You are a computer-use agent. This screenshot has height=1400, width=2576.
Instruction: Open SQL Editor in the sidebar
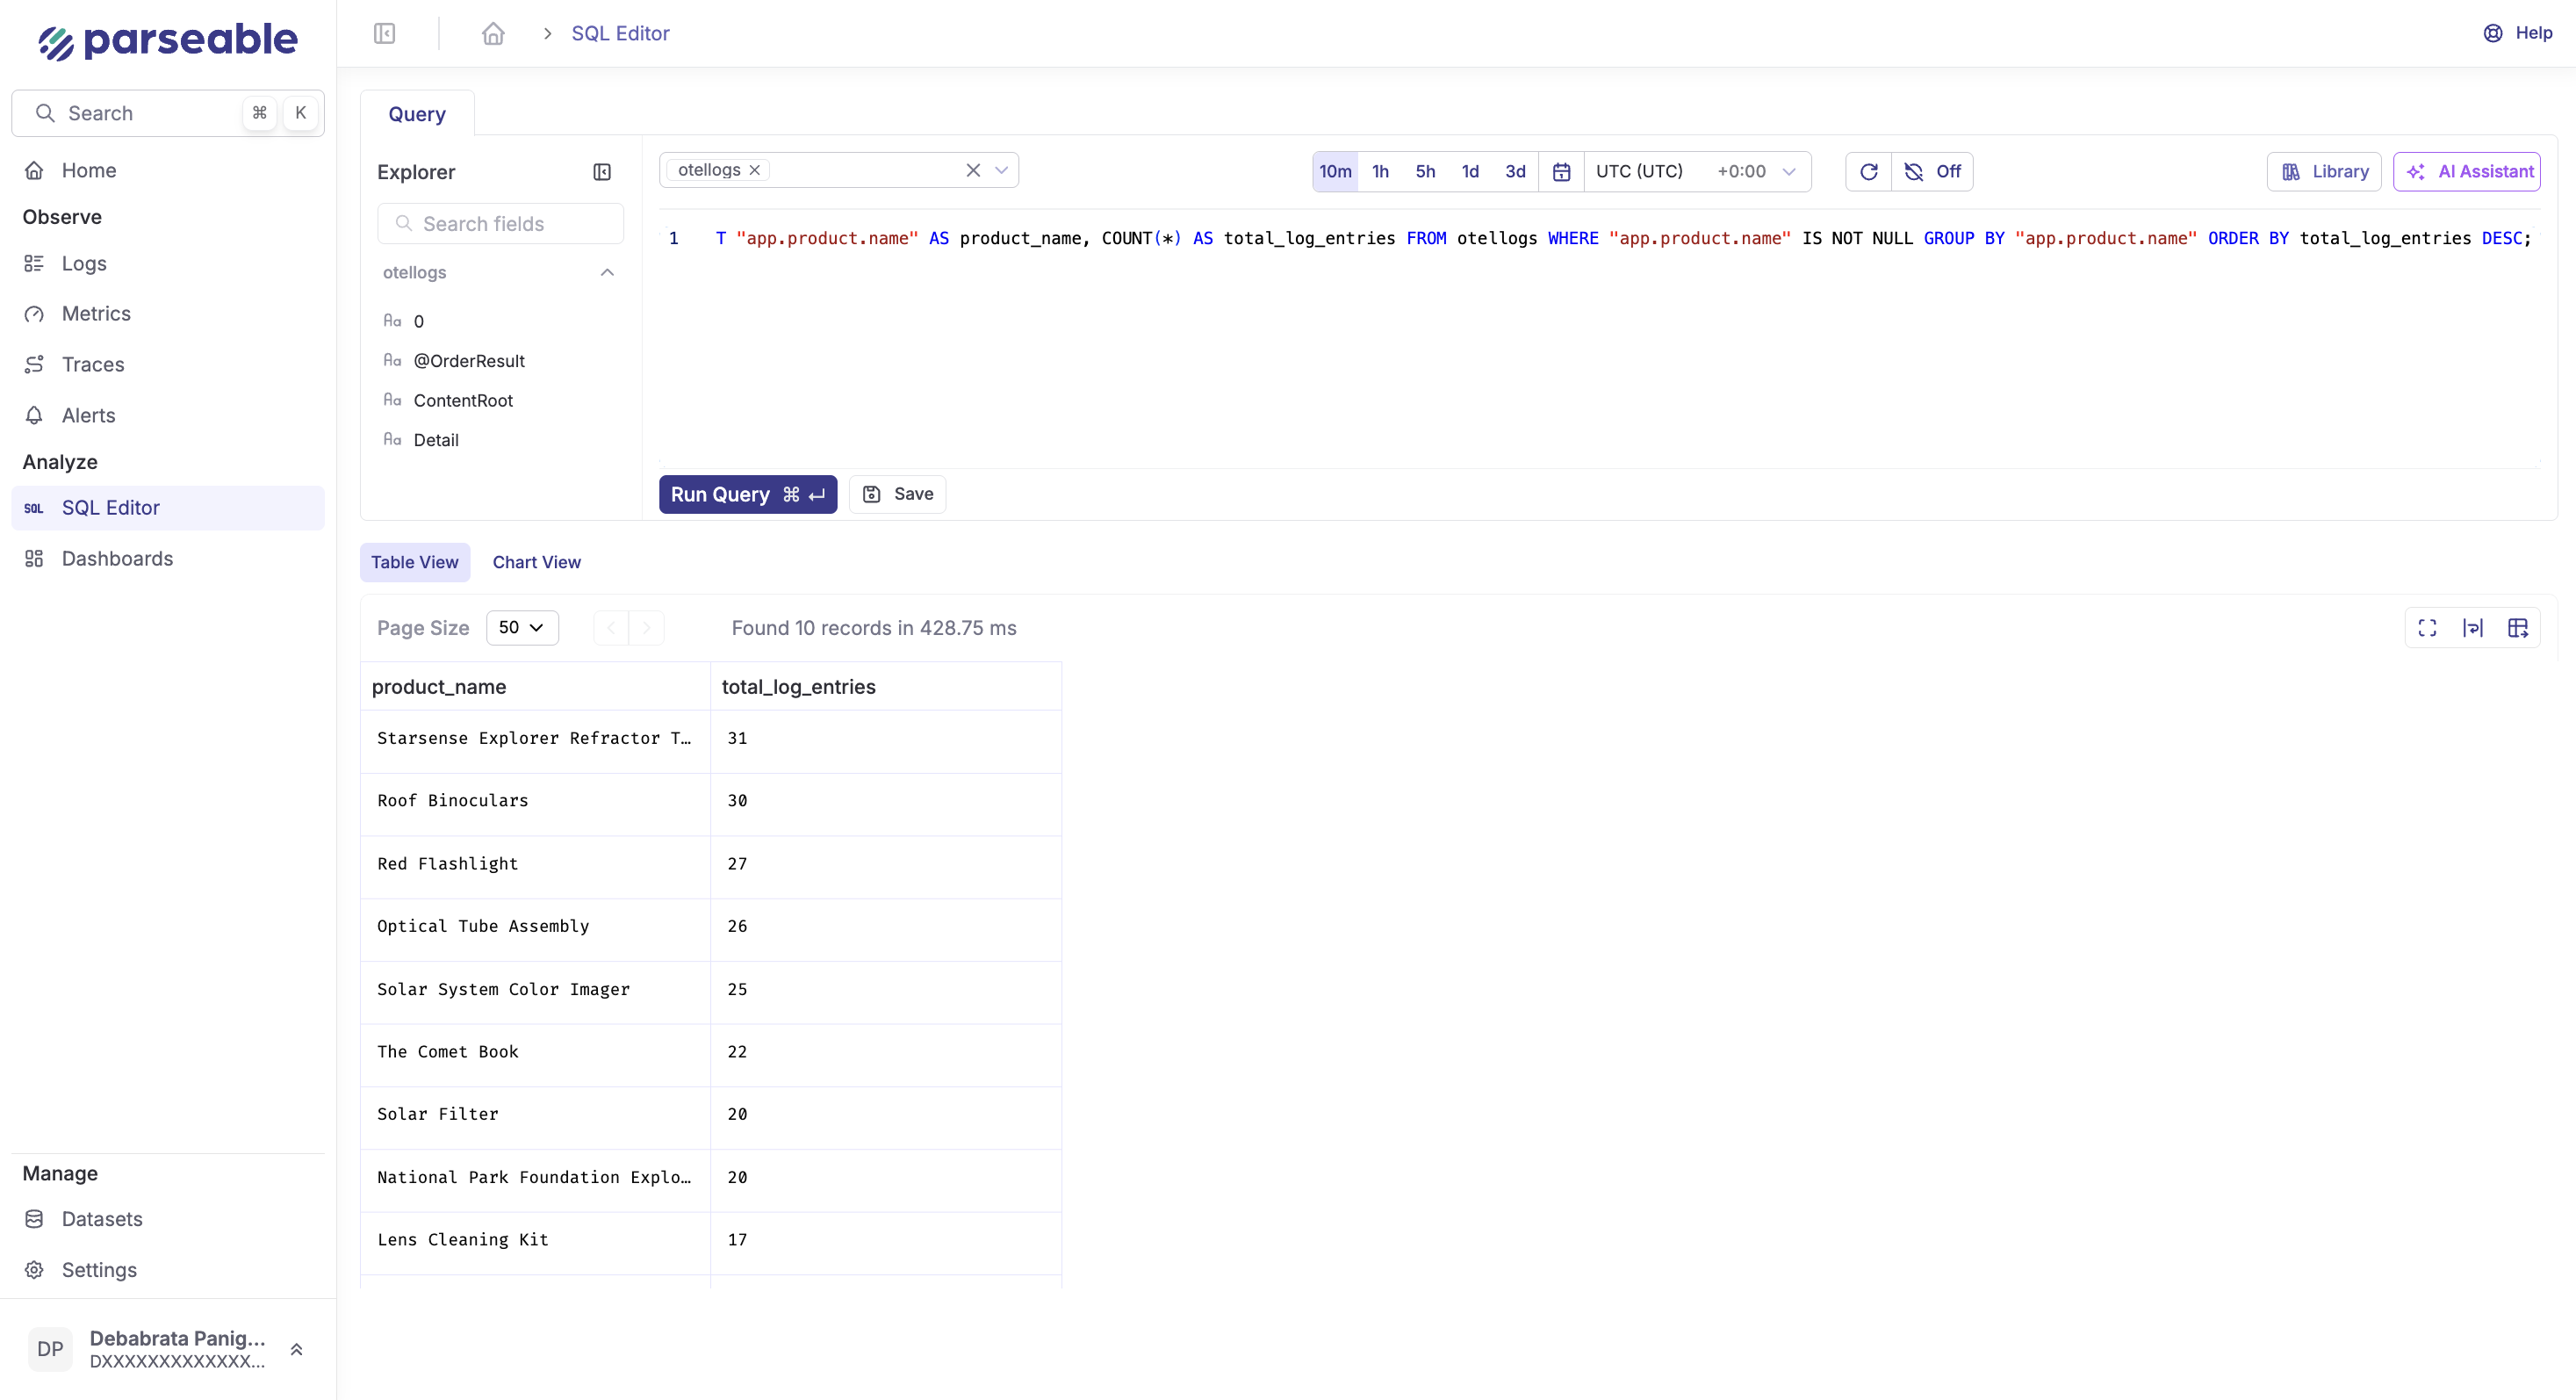(x=168, y=508)
